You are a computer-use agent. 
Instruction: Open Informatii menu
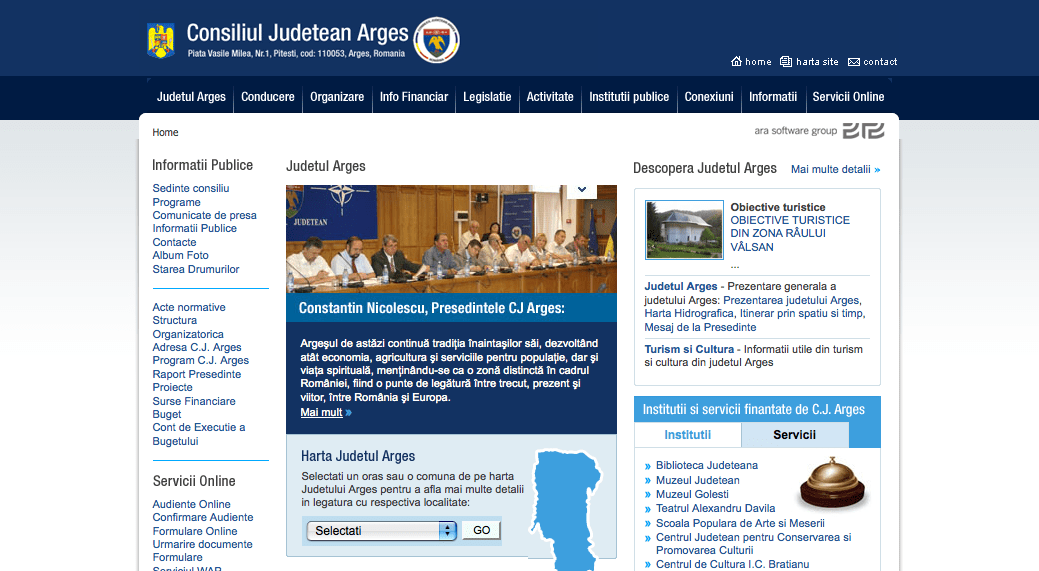(773, 97)
